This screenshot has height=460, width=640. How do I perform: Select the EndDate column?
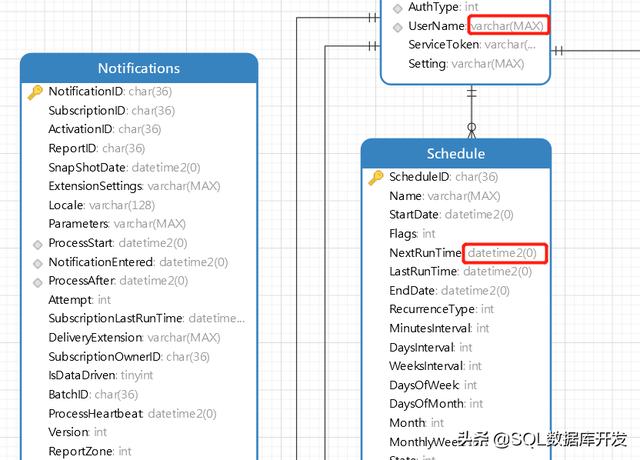449,291
